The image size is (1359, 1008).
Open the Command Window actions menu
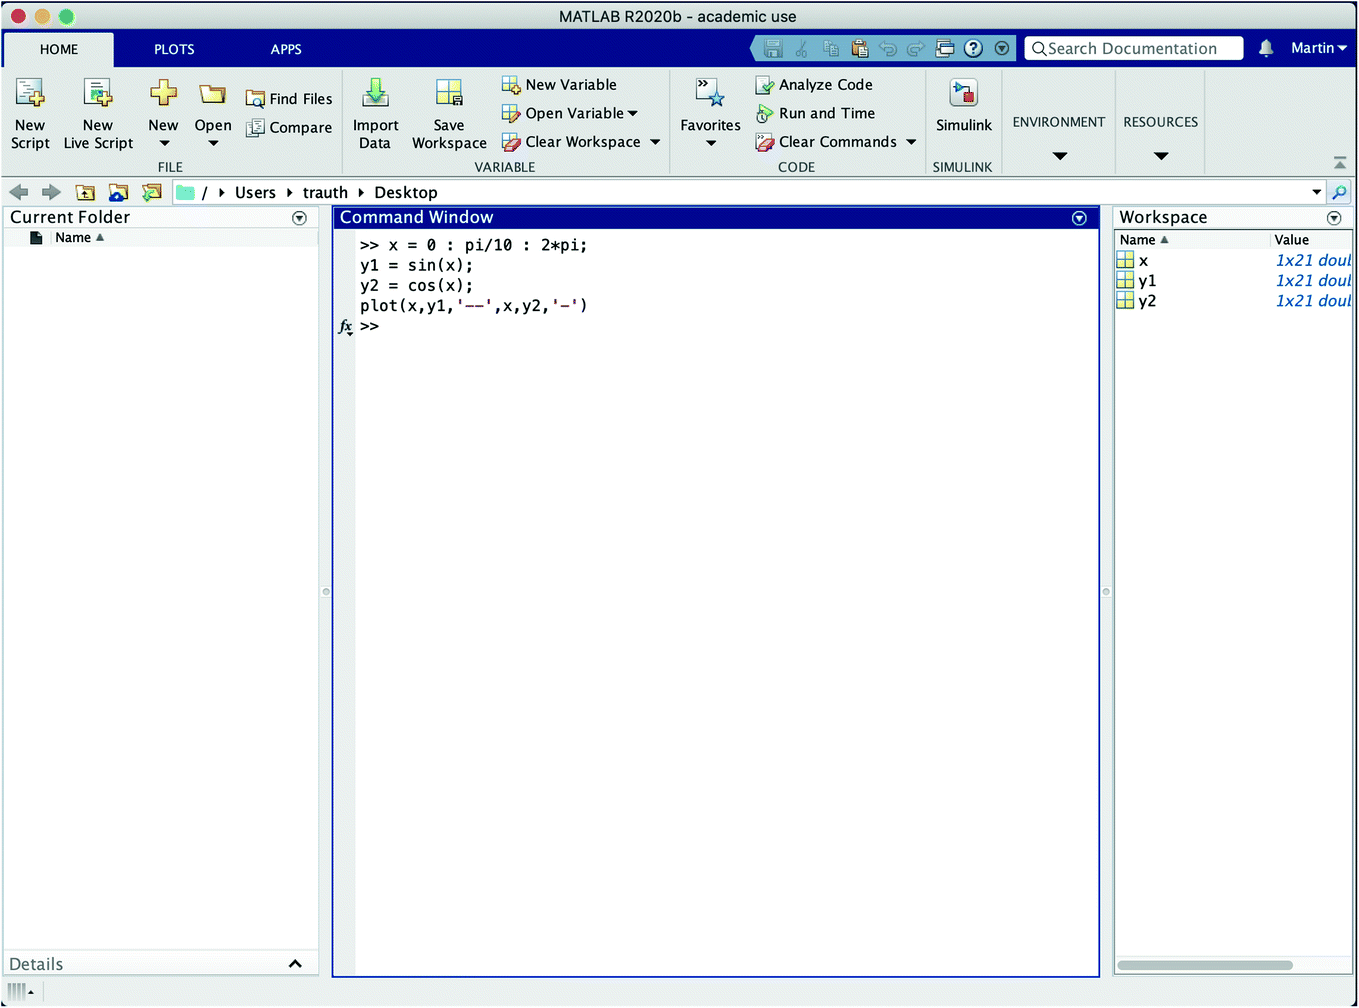point(1079,218)
